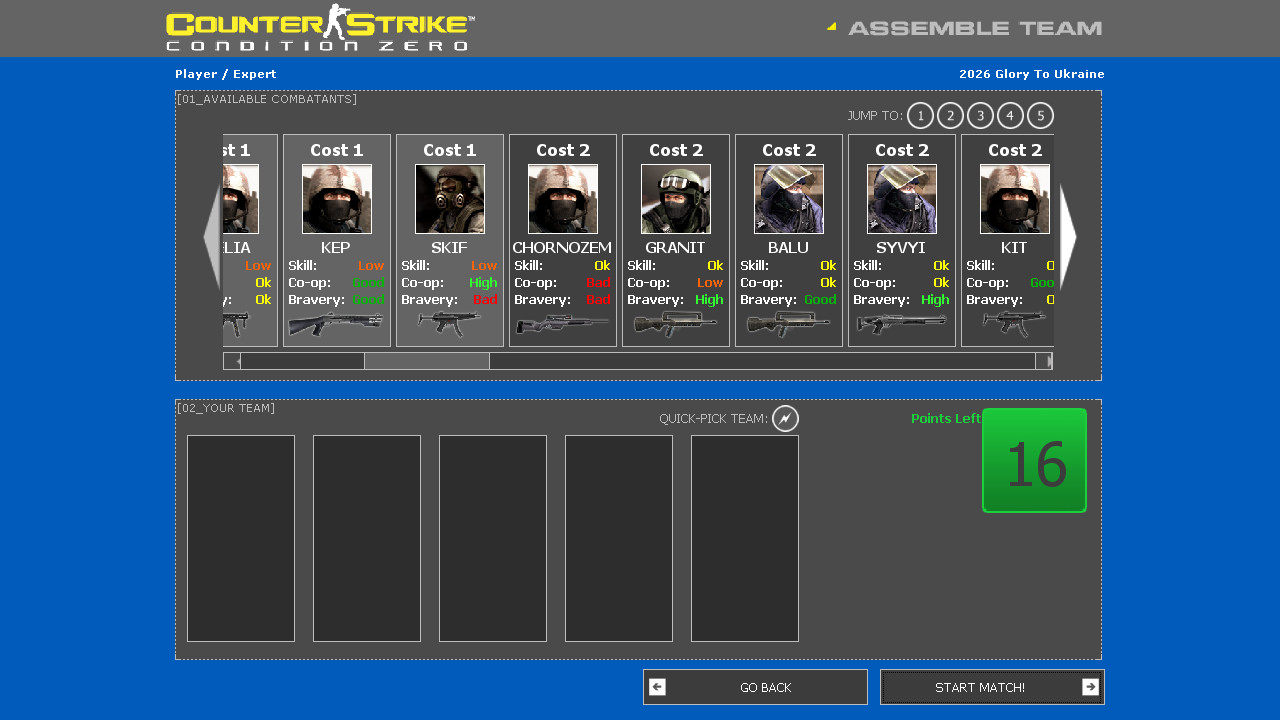Image resolution: width=1280 pixels, height=720 pixels.
Task: Click the CHORNOZEM name label
Action: (562, 248)
